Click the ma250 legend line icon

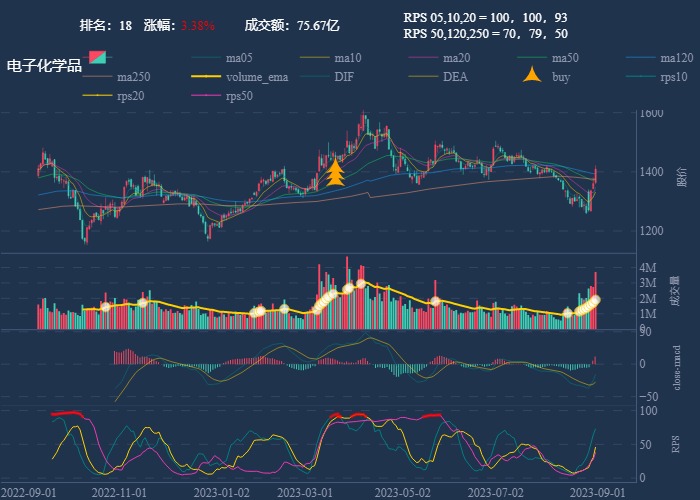98,76
